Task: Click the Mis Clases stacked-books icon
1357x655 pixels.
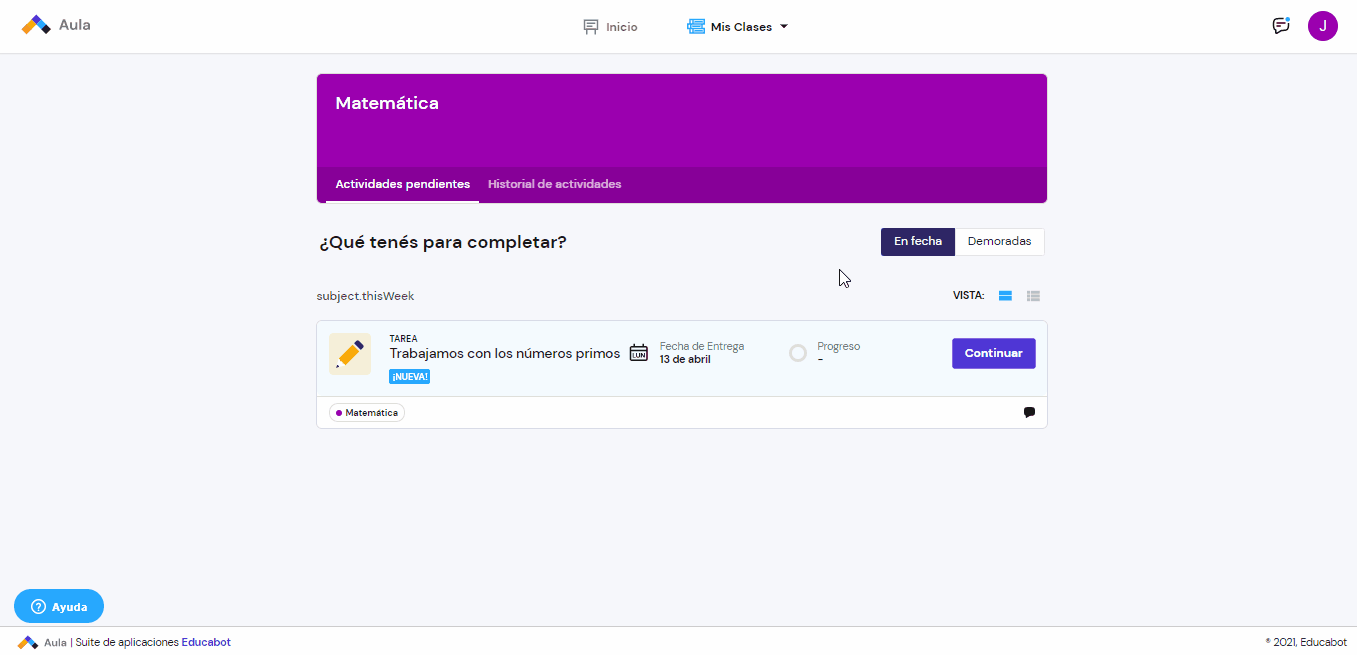Action: (x=696, y=27)
